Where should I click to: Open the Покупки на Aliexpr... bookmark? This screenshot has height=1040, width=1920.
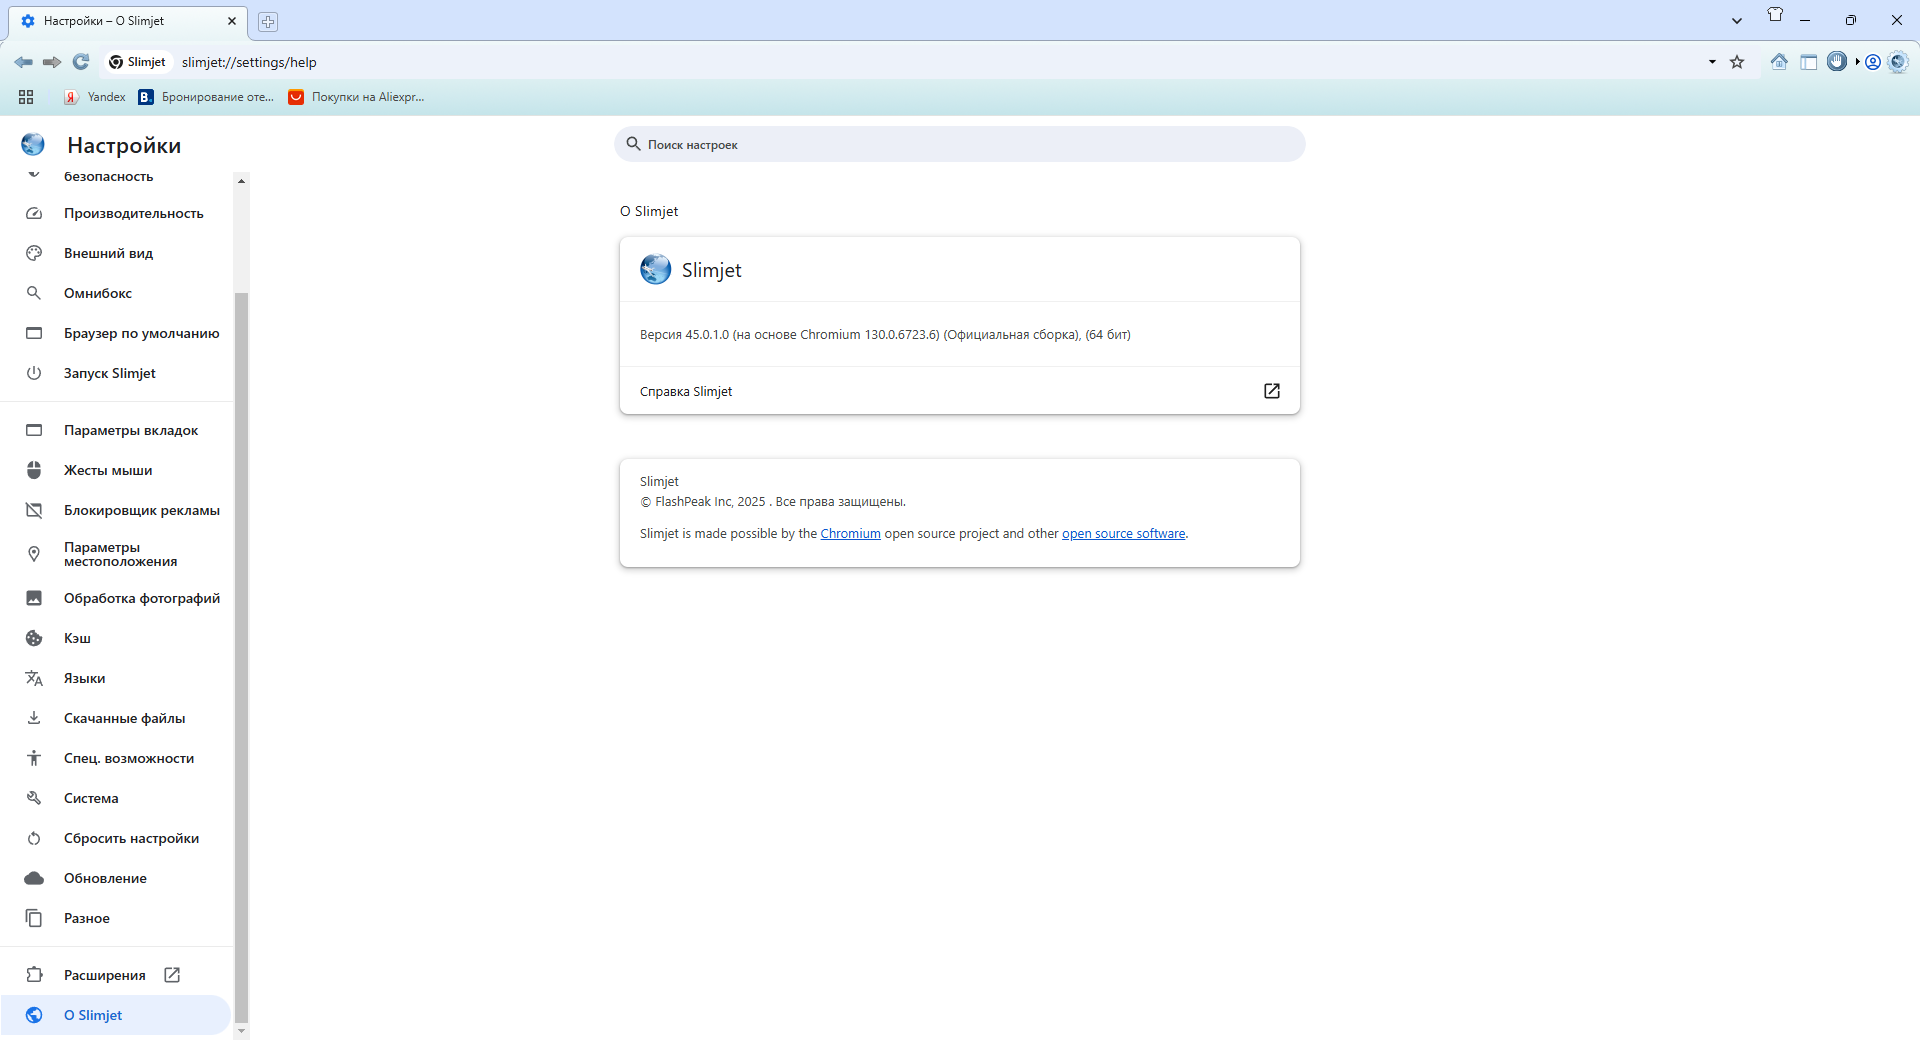tap(356, 97)
